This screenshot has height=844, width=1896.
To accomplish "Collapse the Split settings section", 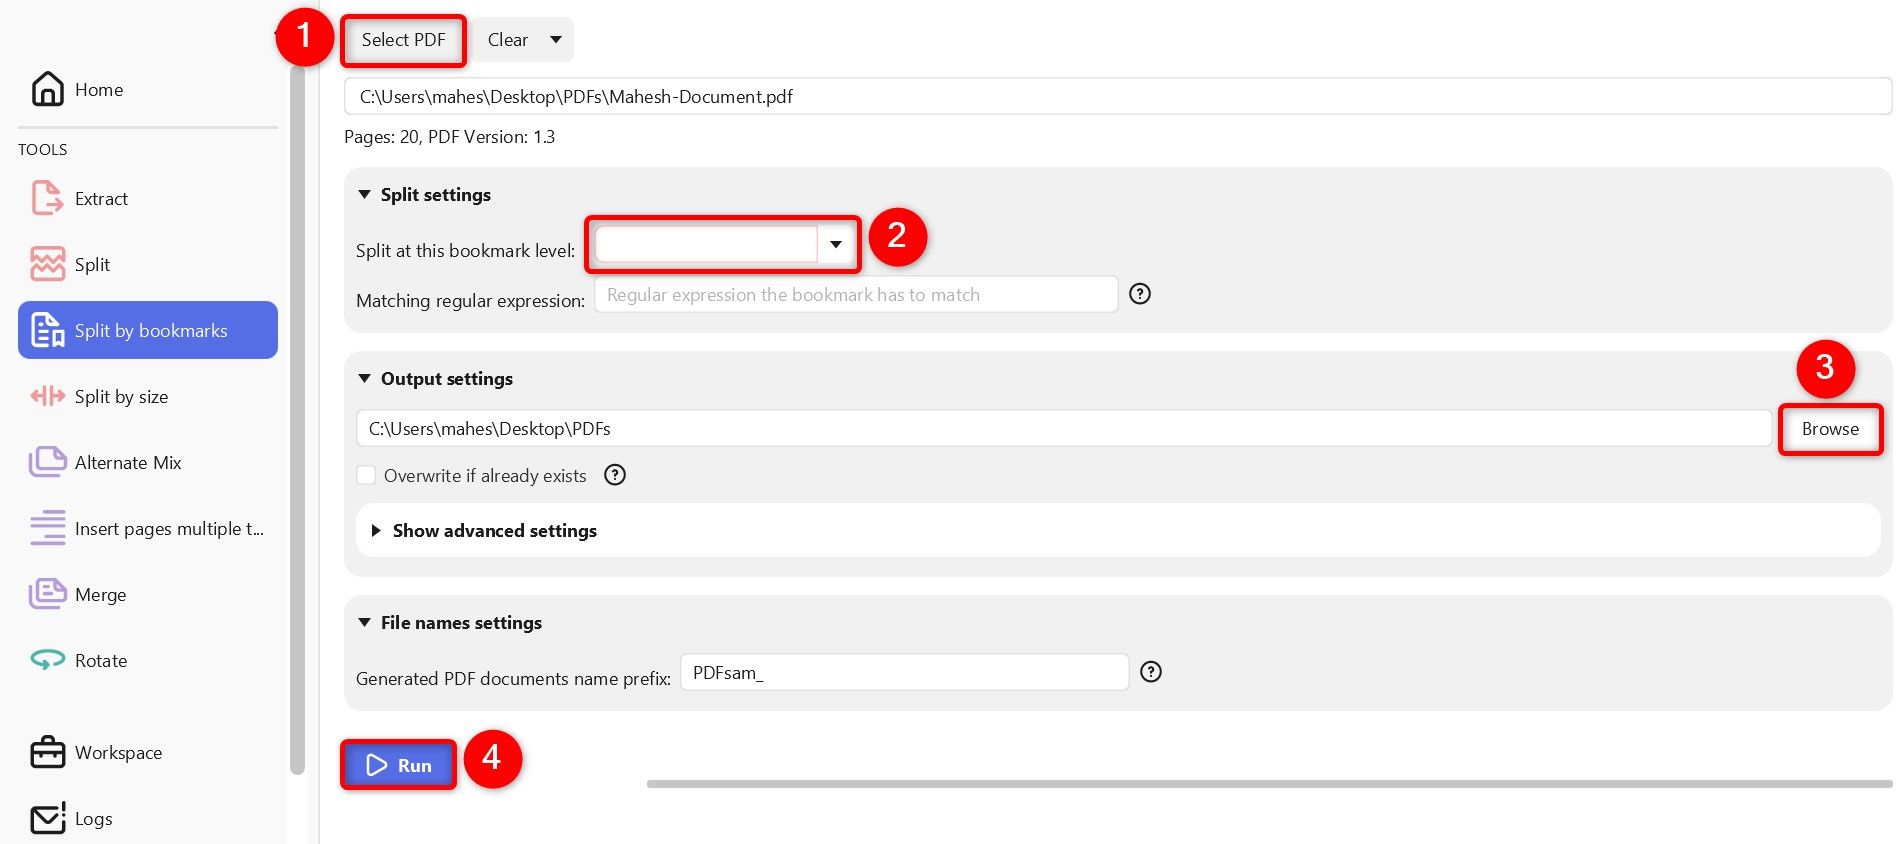I will coord(365,194).
